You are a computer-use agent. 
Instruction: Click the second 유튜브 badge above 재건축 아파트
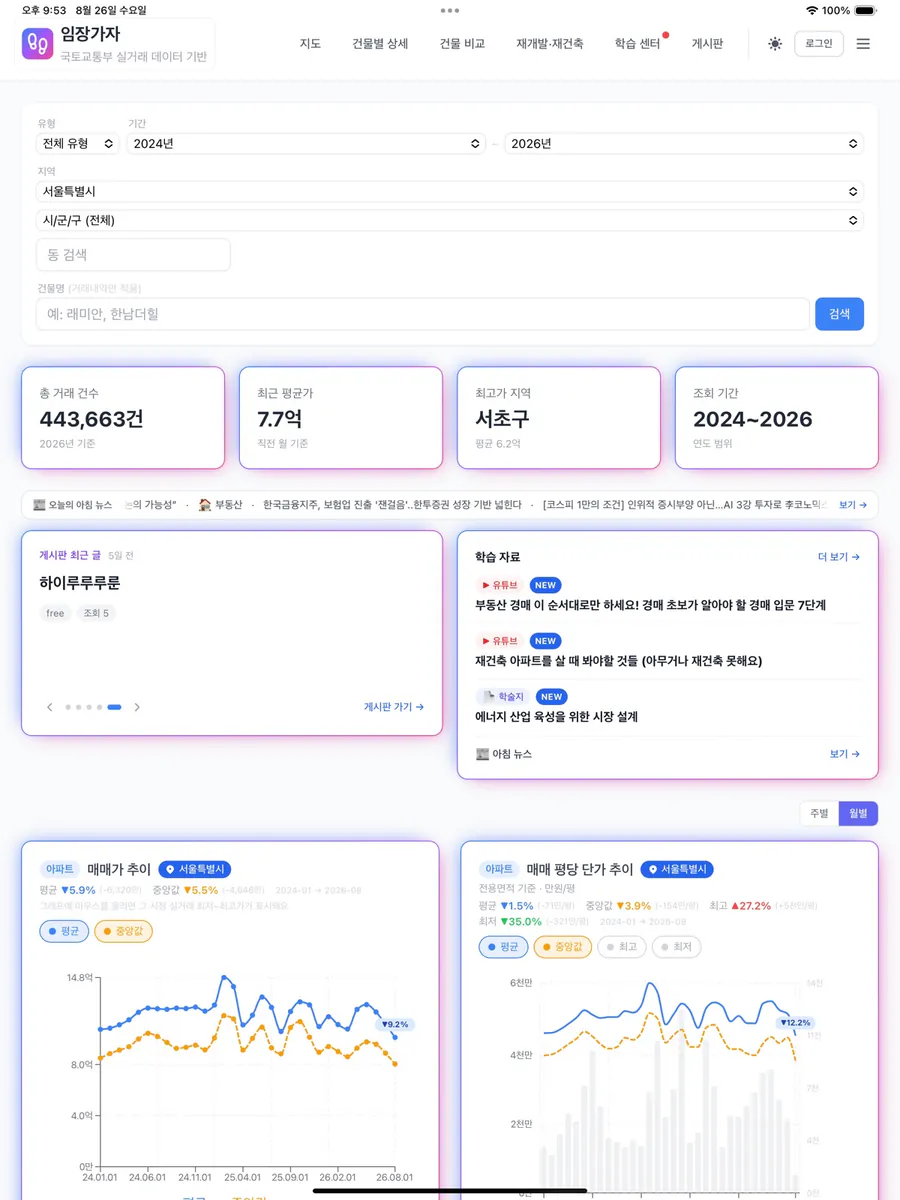[500, 641]
